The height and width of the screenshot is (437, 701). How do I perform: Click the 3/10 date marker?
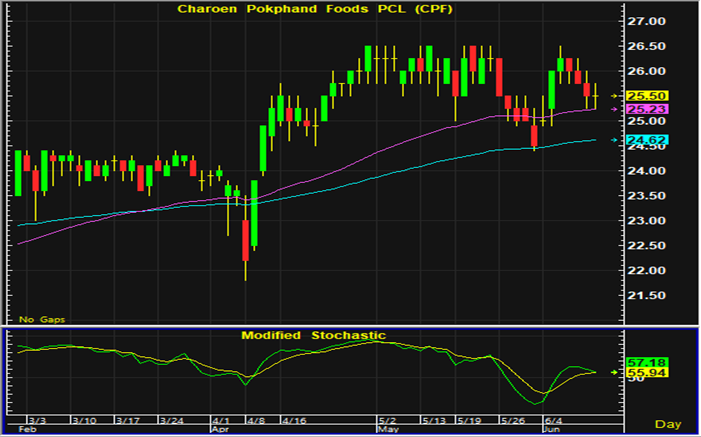coord(84,421)
